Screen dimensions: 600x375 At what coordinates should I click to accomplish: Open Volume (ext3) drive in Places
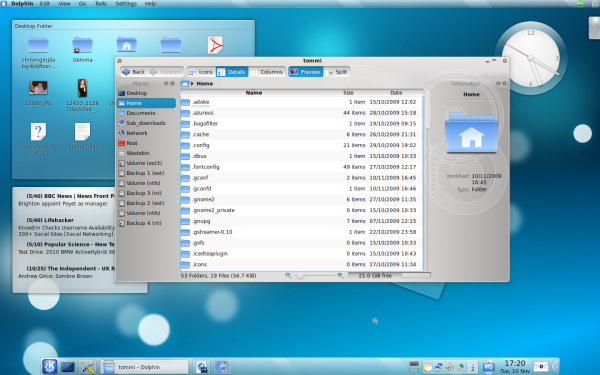[147, 163]
